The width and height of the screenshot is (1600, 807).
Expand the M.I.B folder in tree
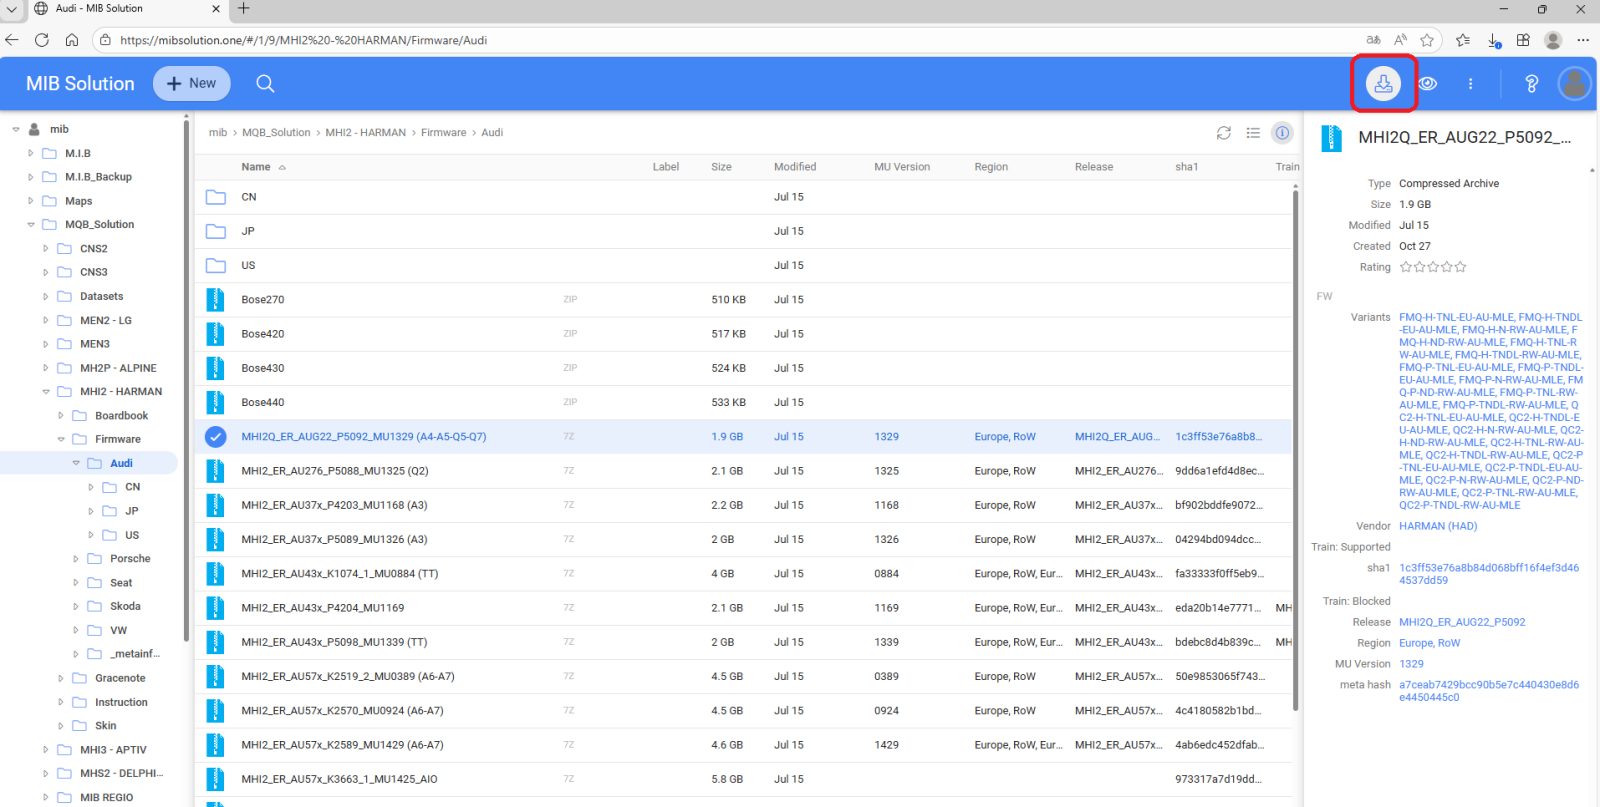click(x=31, y=153)
